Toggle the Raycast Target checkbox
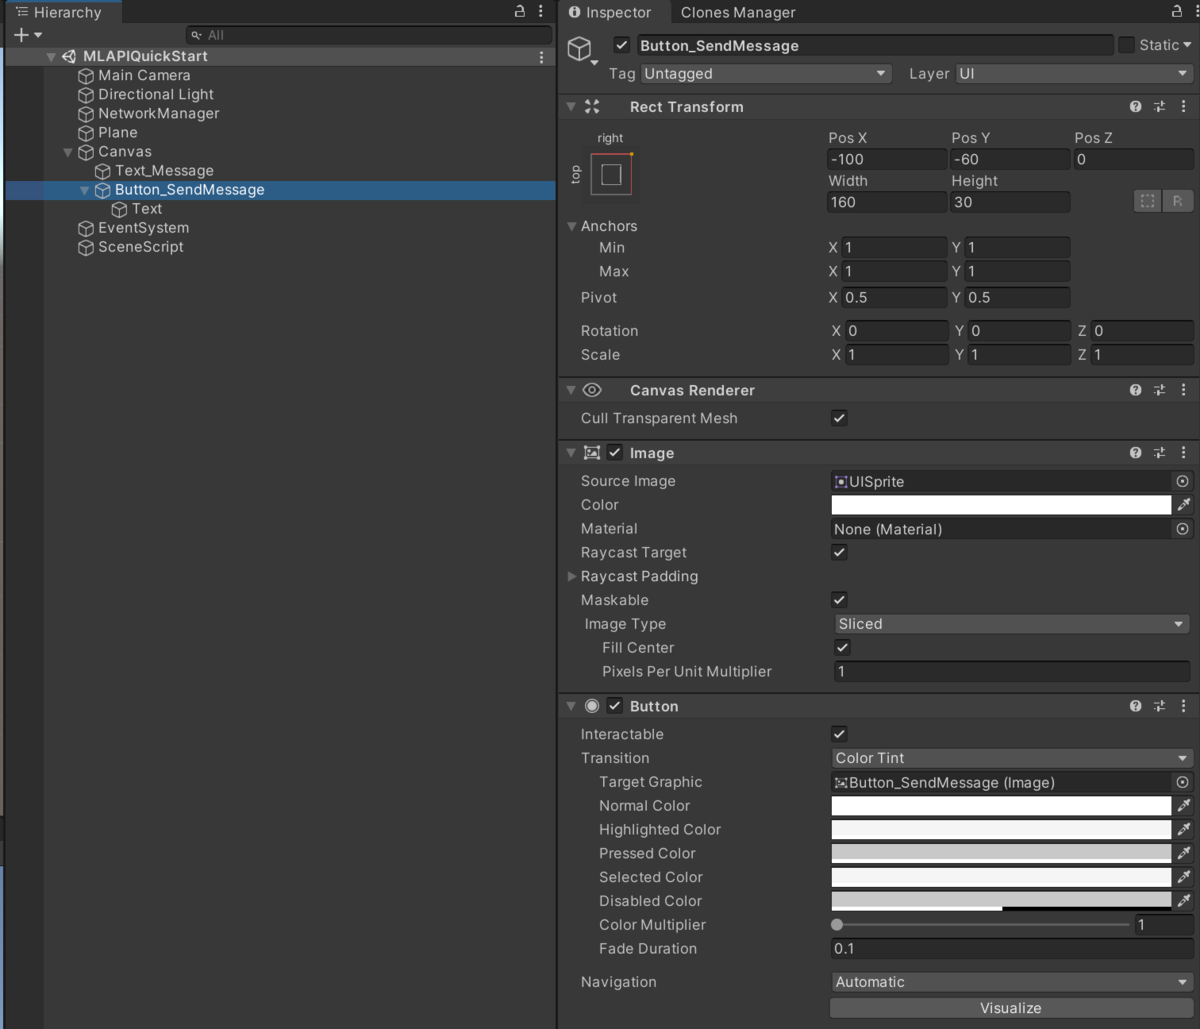The height and width of the screenshot is (1029, 1200). click(x=839, y=552)
